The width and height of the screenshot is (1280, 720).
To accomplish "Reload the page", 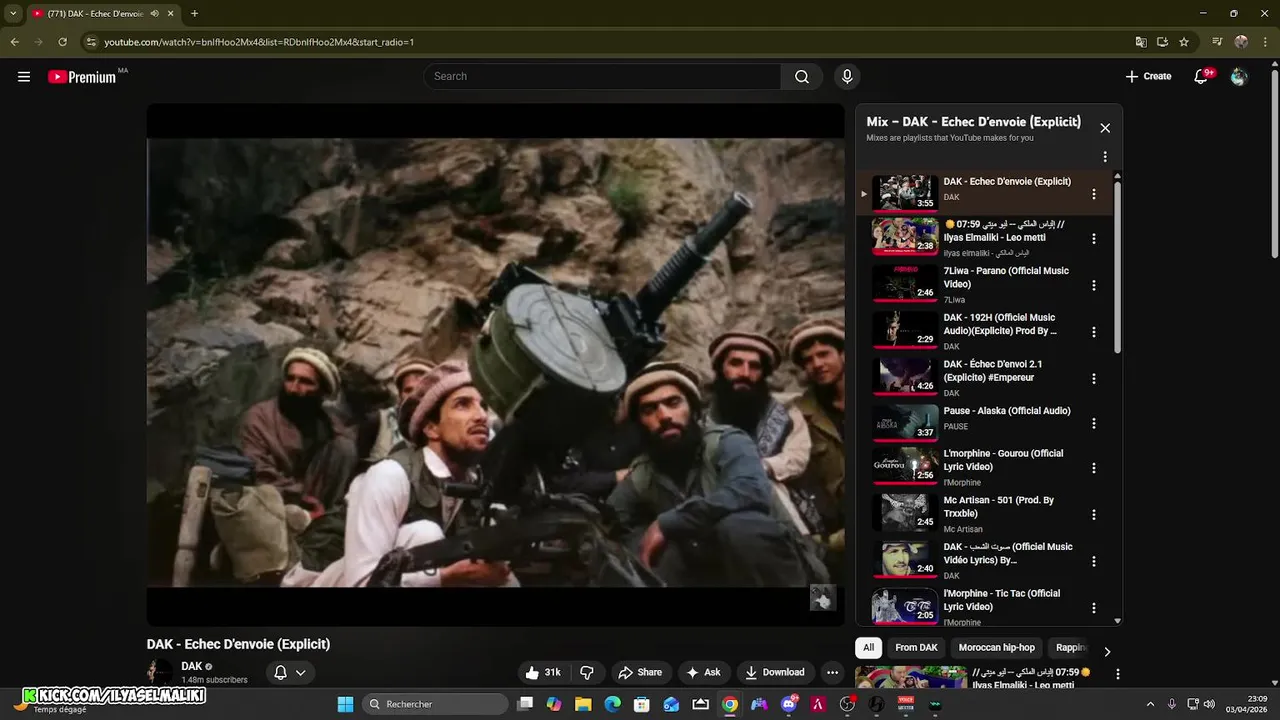I will [x=62, y=42].
